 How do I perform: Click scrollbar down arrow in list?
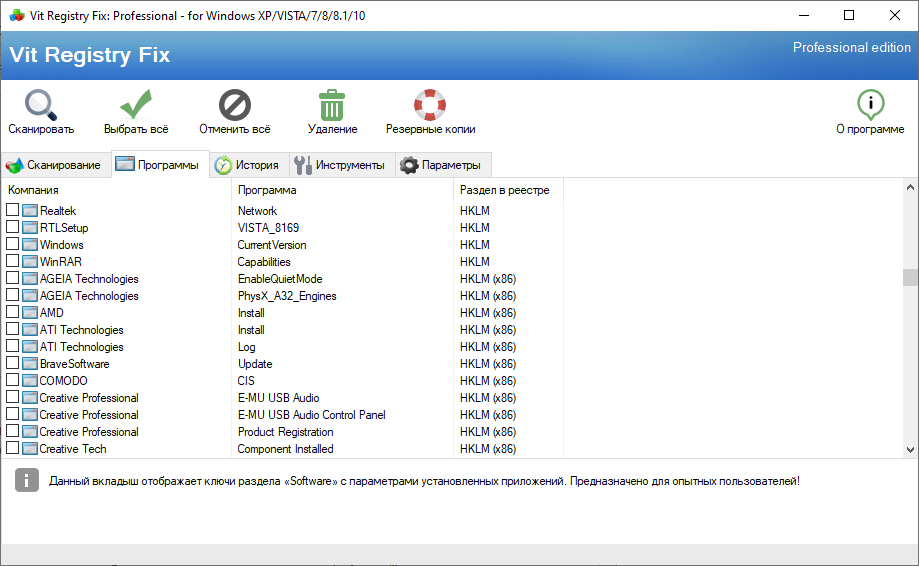click(910, 450)
